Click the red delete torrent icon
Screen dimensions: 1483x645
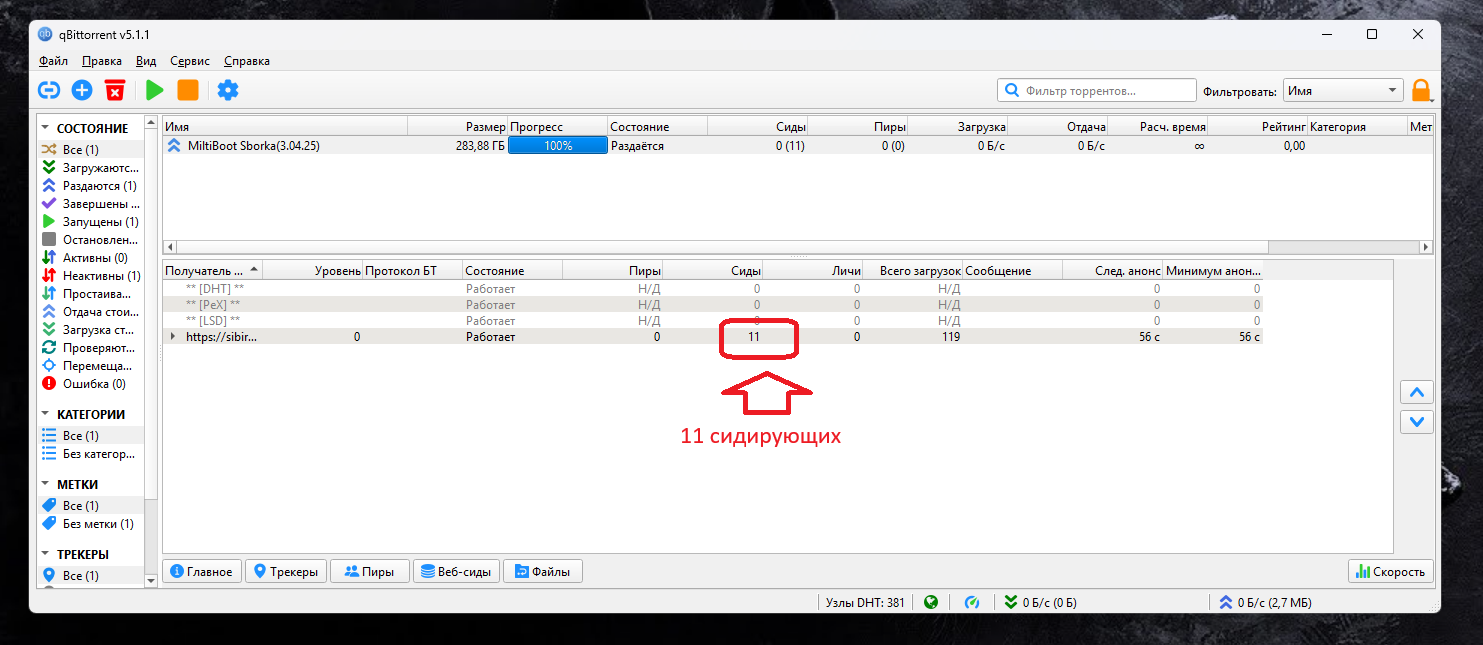115,90
